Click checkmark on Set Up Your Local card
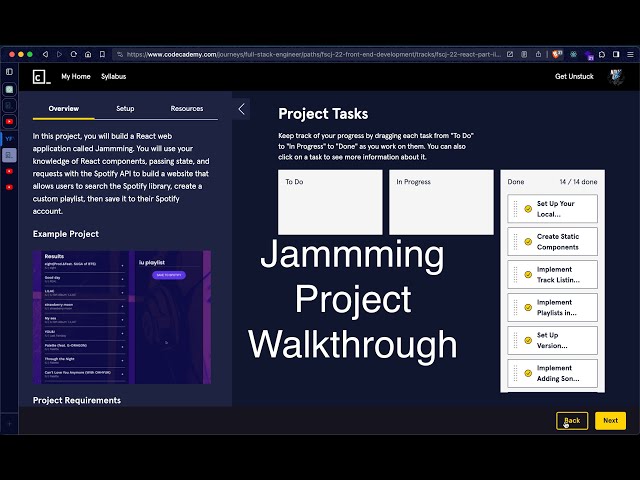Image resolution: width=640 pixels, height=480 pixels. pyautogui.click(x=528, y=209)
